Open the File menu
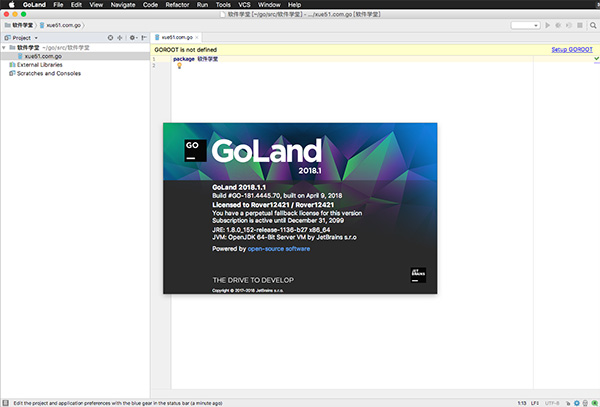The height and width of the screenshot is (407, 600). (58, 5)
